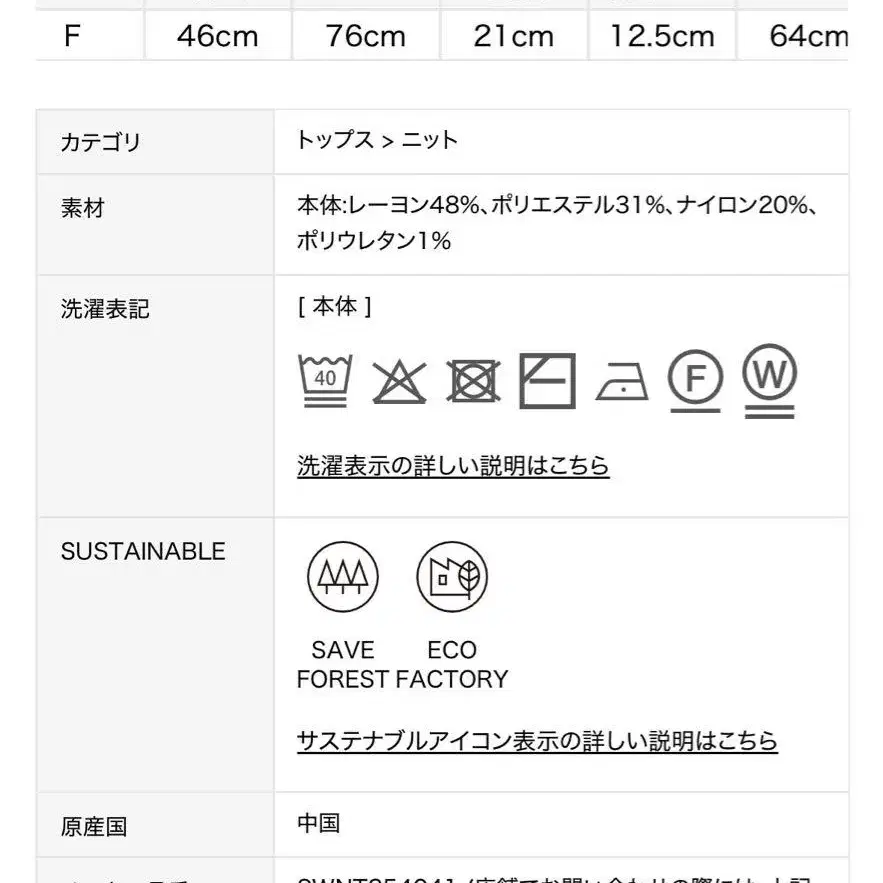Click the ECO FACTORY label text
This screenshot has height=883, width=883.
pyautogui.click(x=452, y=665)
